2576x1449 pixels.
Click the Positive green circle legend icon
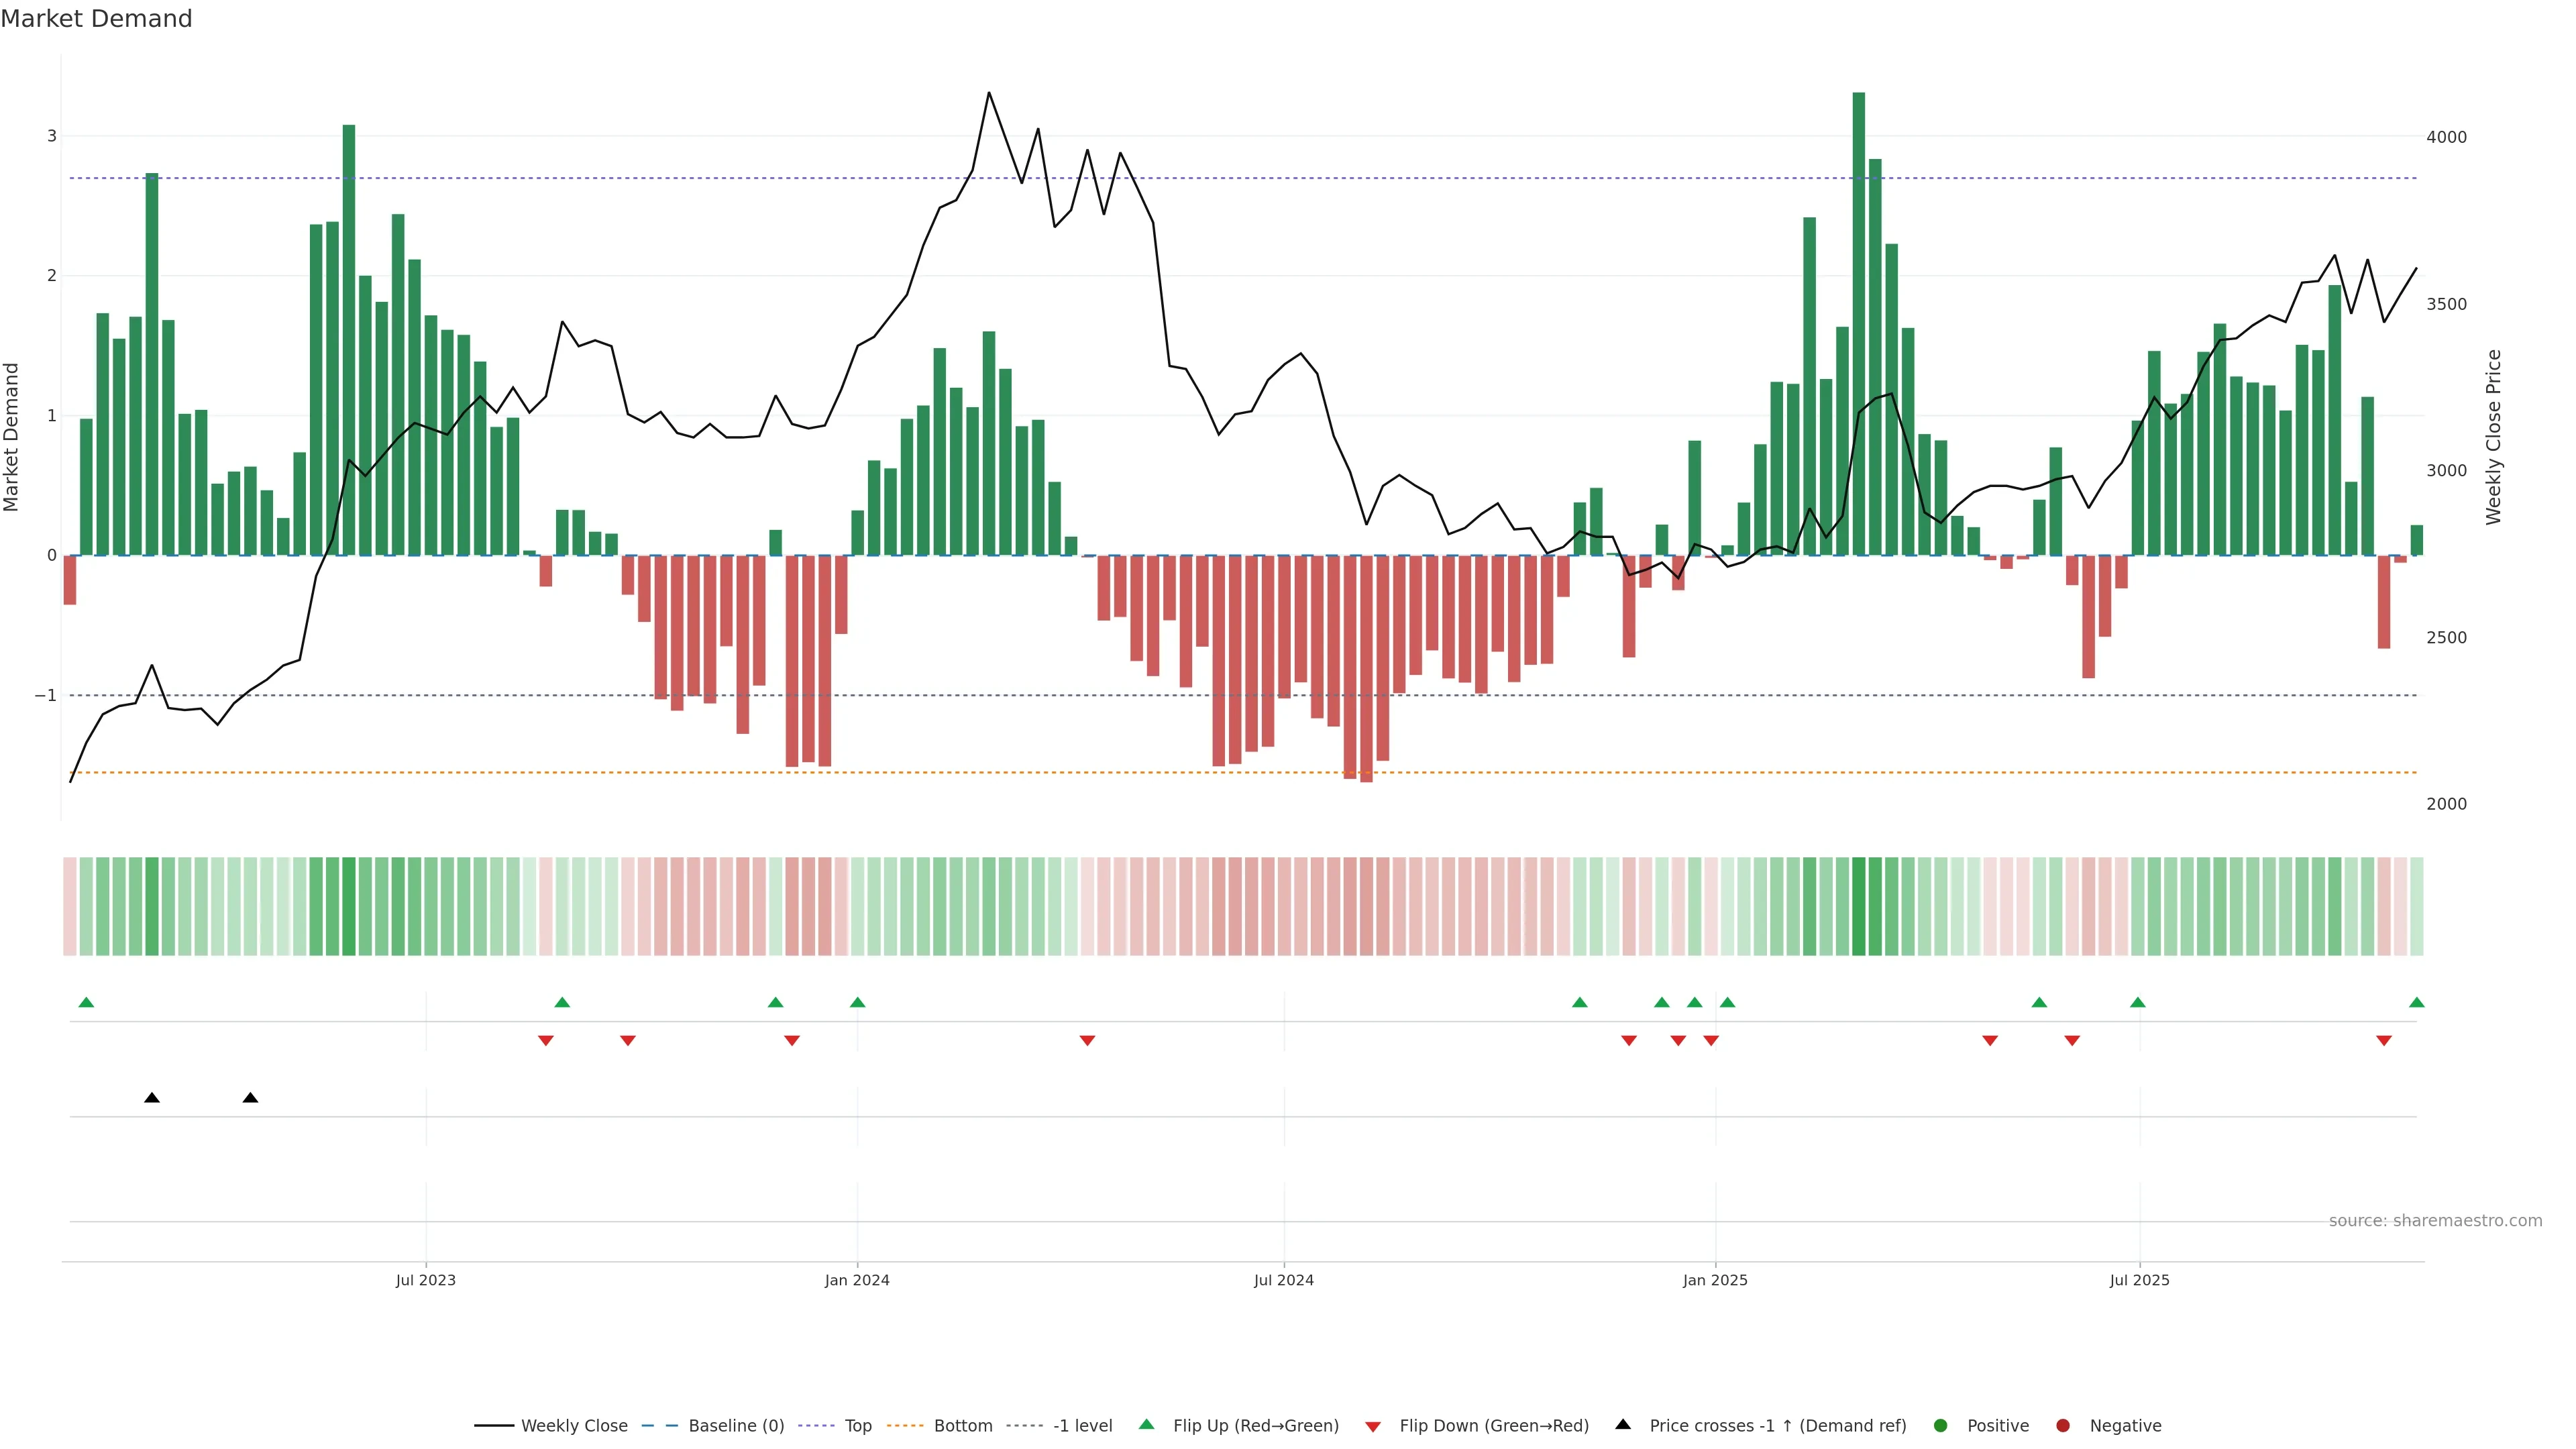1941,1426
